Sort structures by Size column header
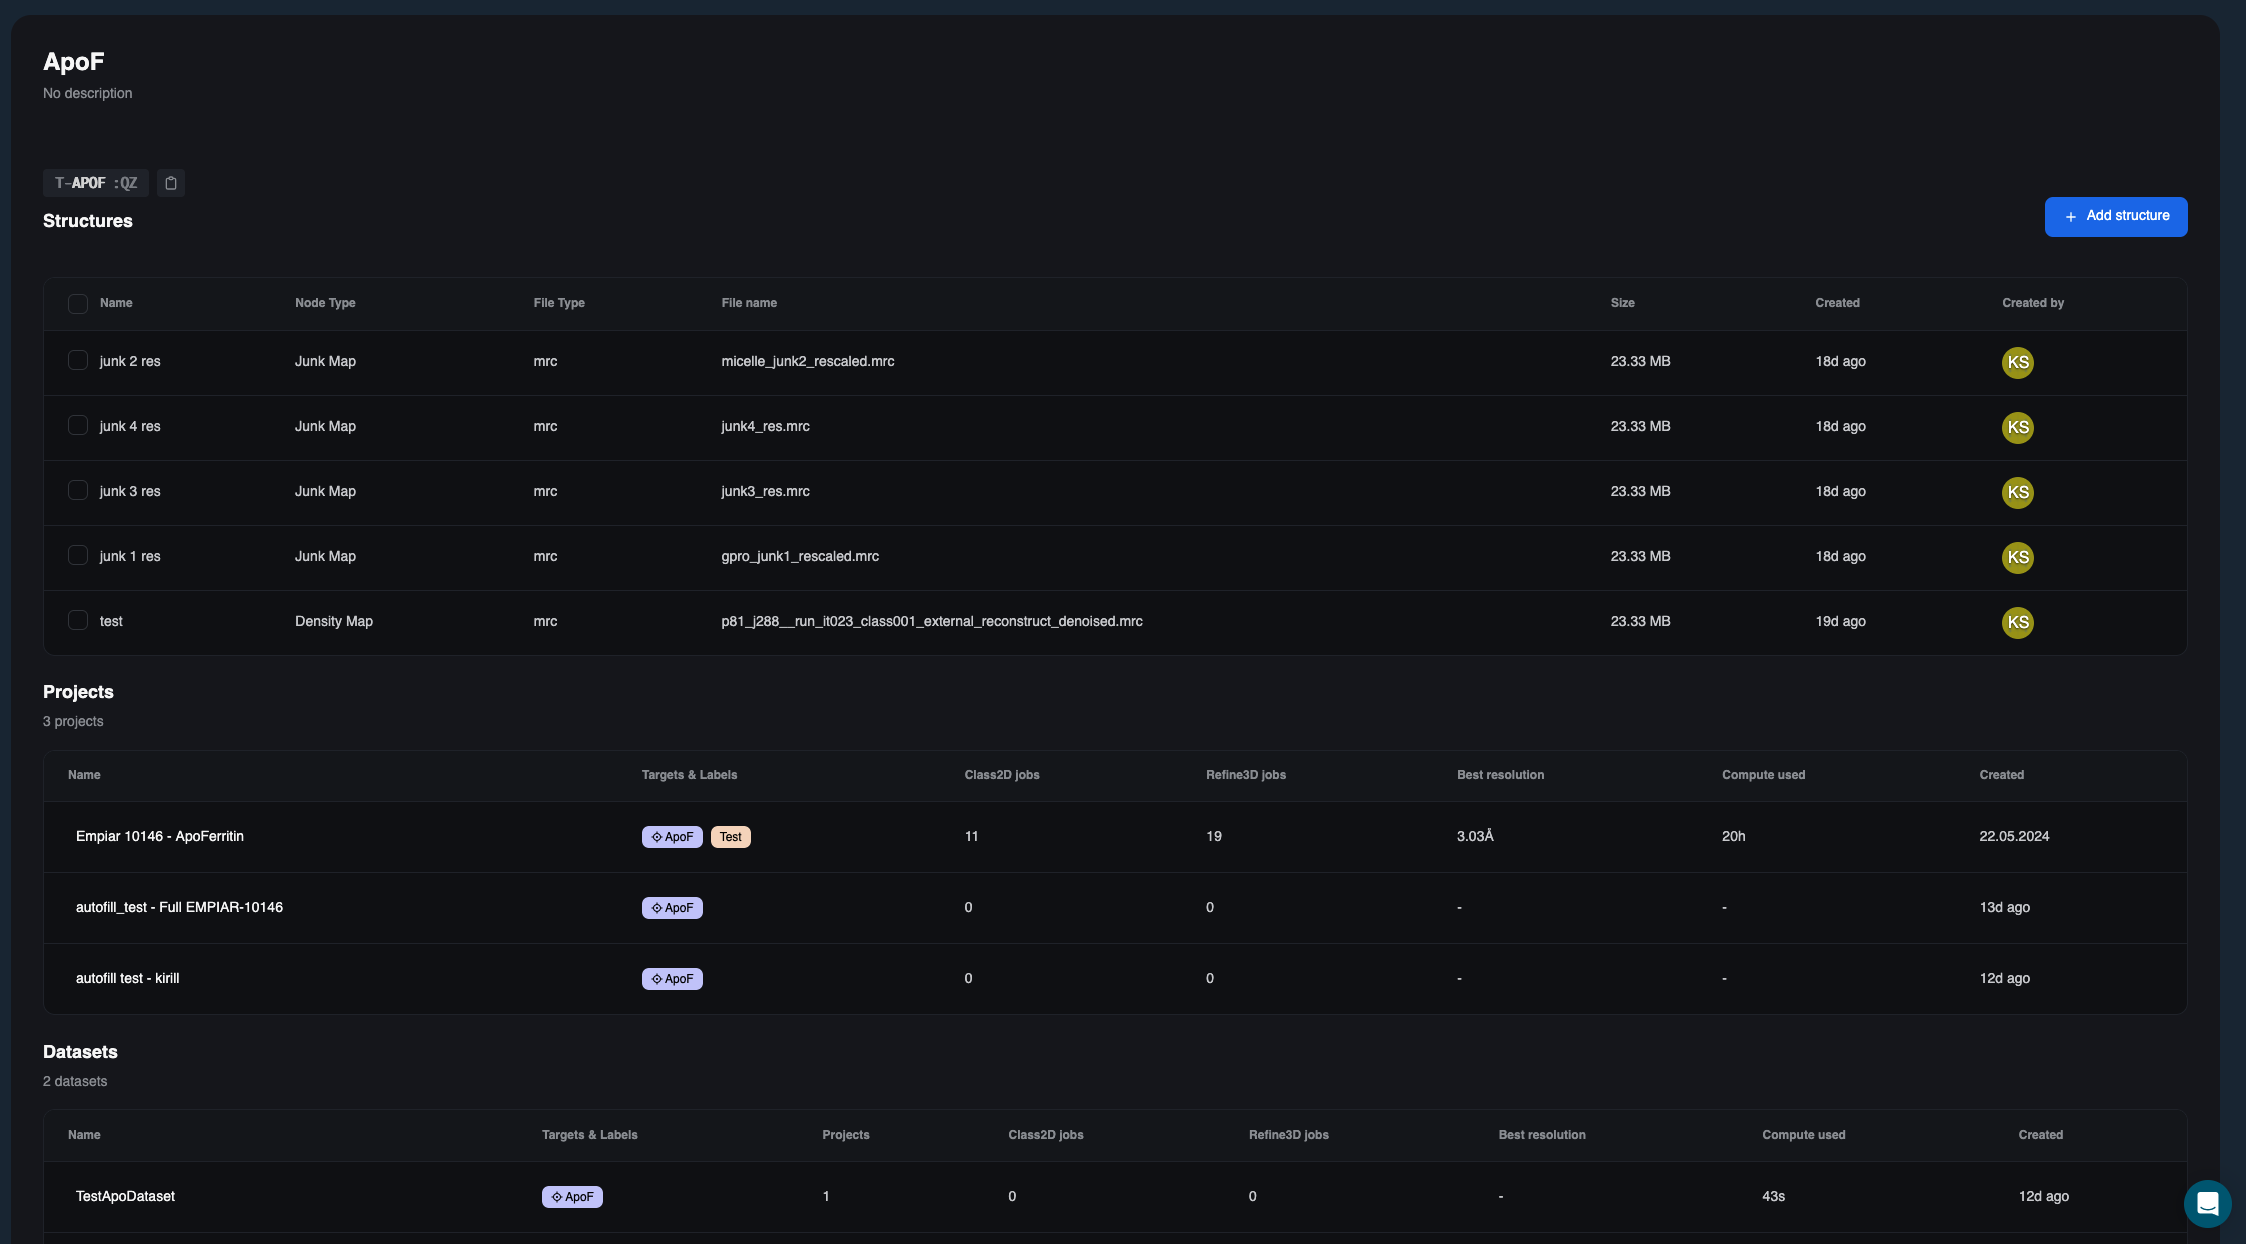Viewport: 2246px width, 1244px height. (1622, 303)
